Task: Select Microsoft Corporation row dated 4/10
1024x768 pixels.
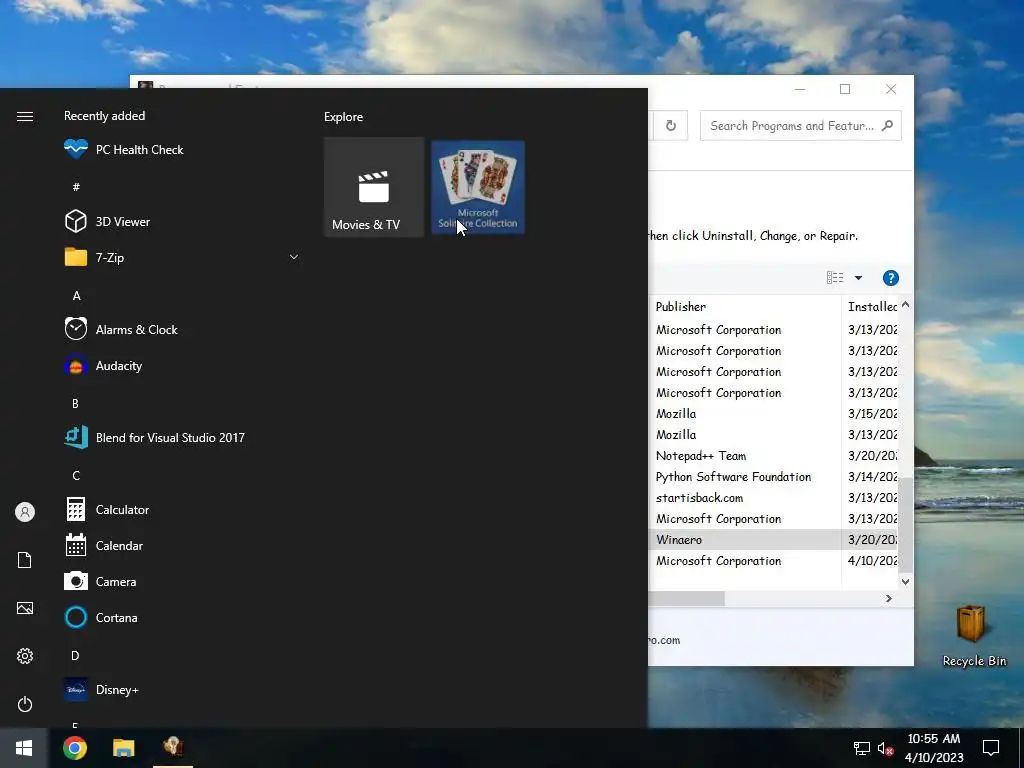Action: [773, 560]
